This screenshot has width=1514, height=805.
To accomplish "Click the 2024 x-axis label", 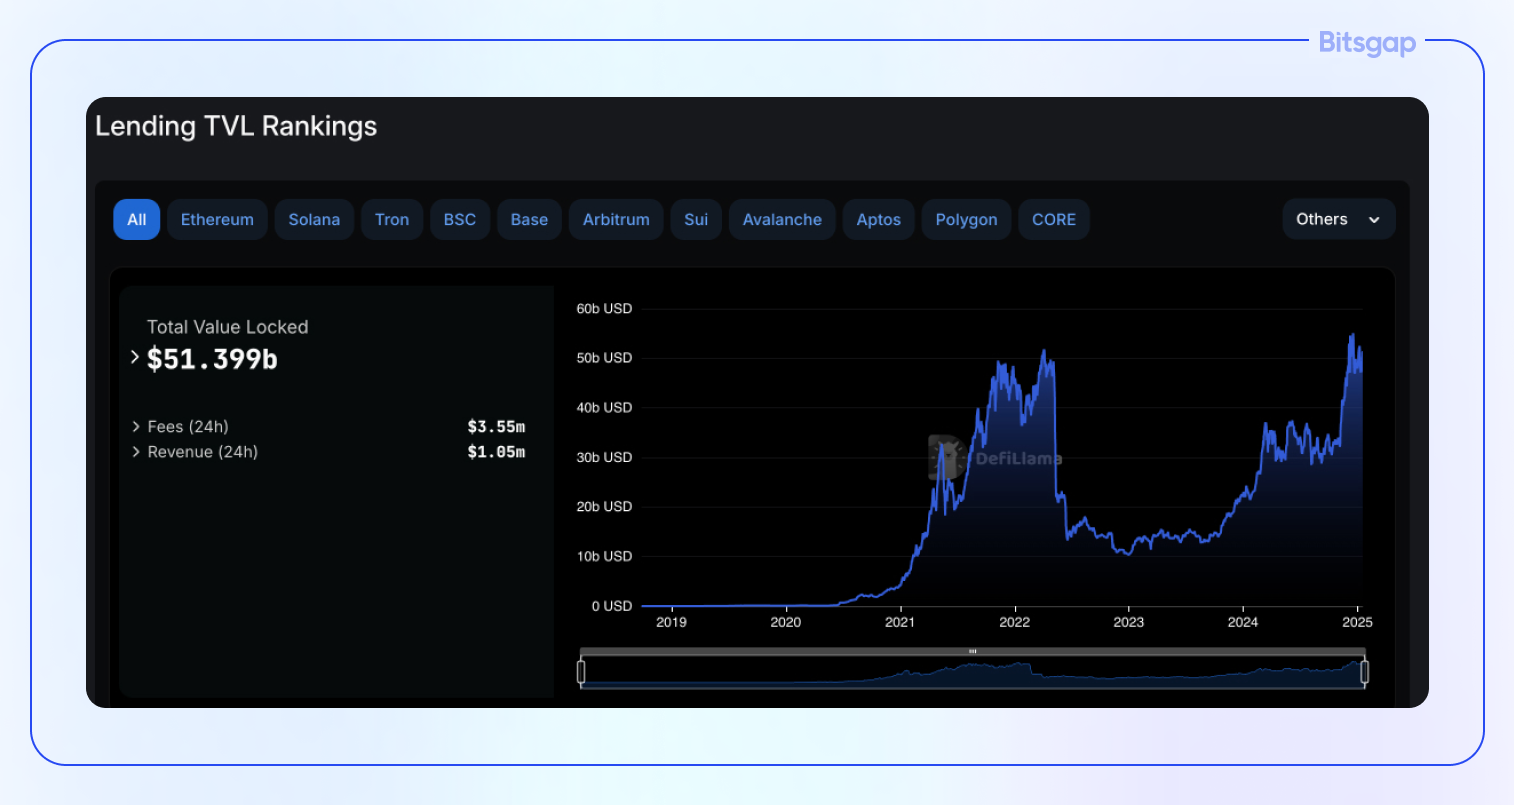I will (x=1243, y=622).
